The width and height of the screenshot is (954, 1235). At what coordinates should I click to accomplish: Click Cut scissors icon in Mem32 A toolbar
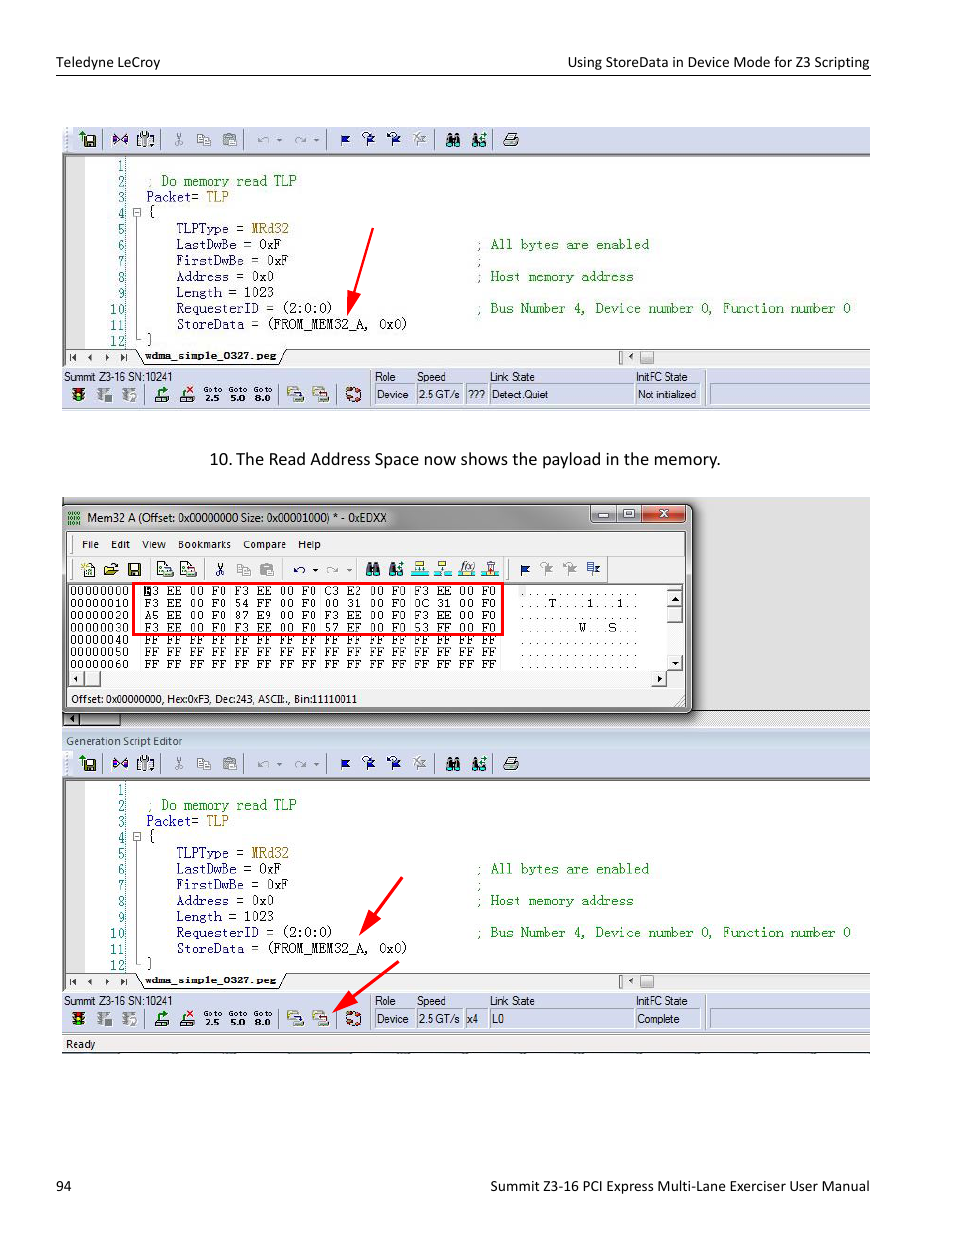tap(220, 569)
